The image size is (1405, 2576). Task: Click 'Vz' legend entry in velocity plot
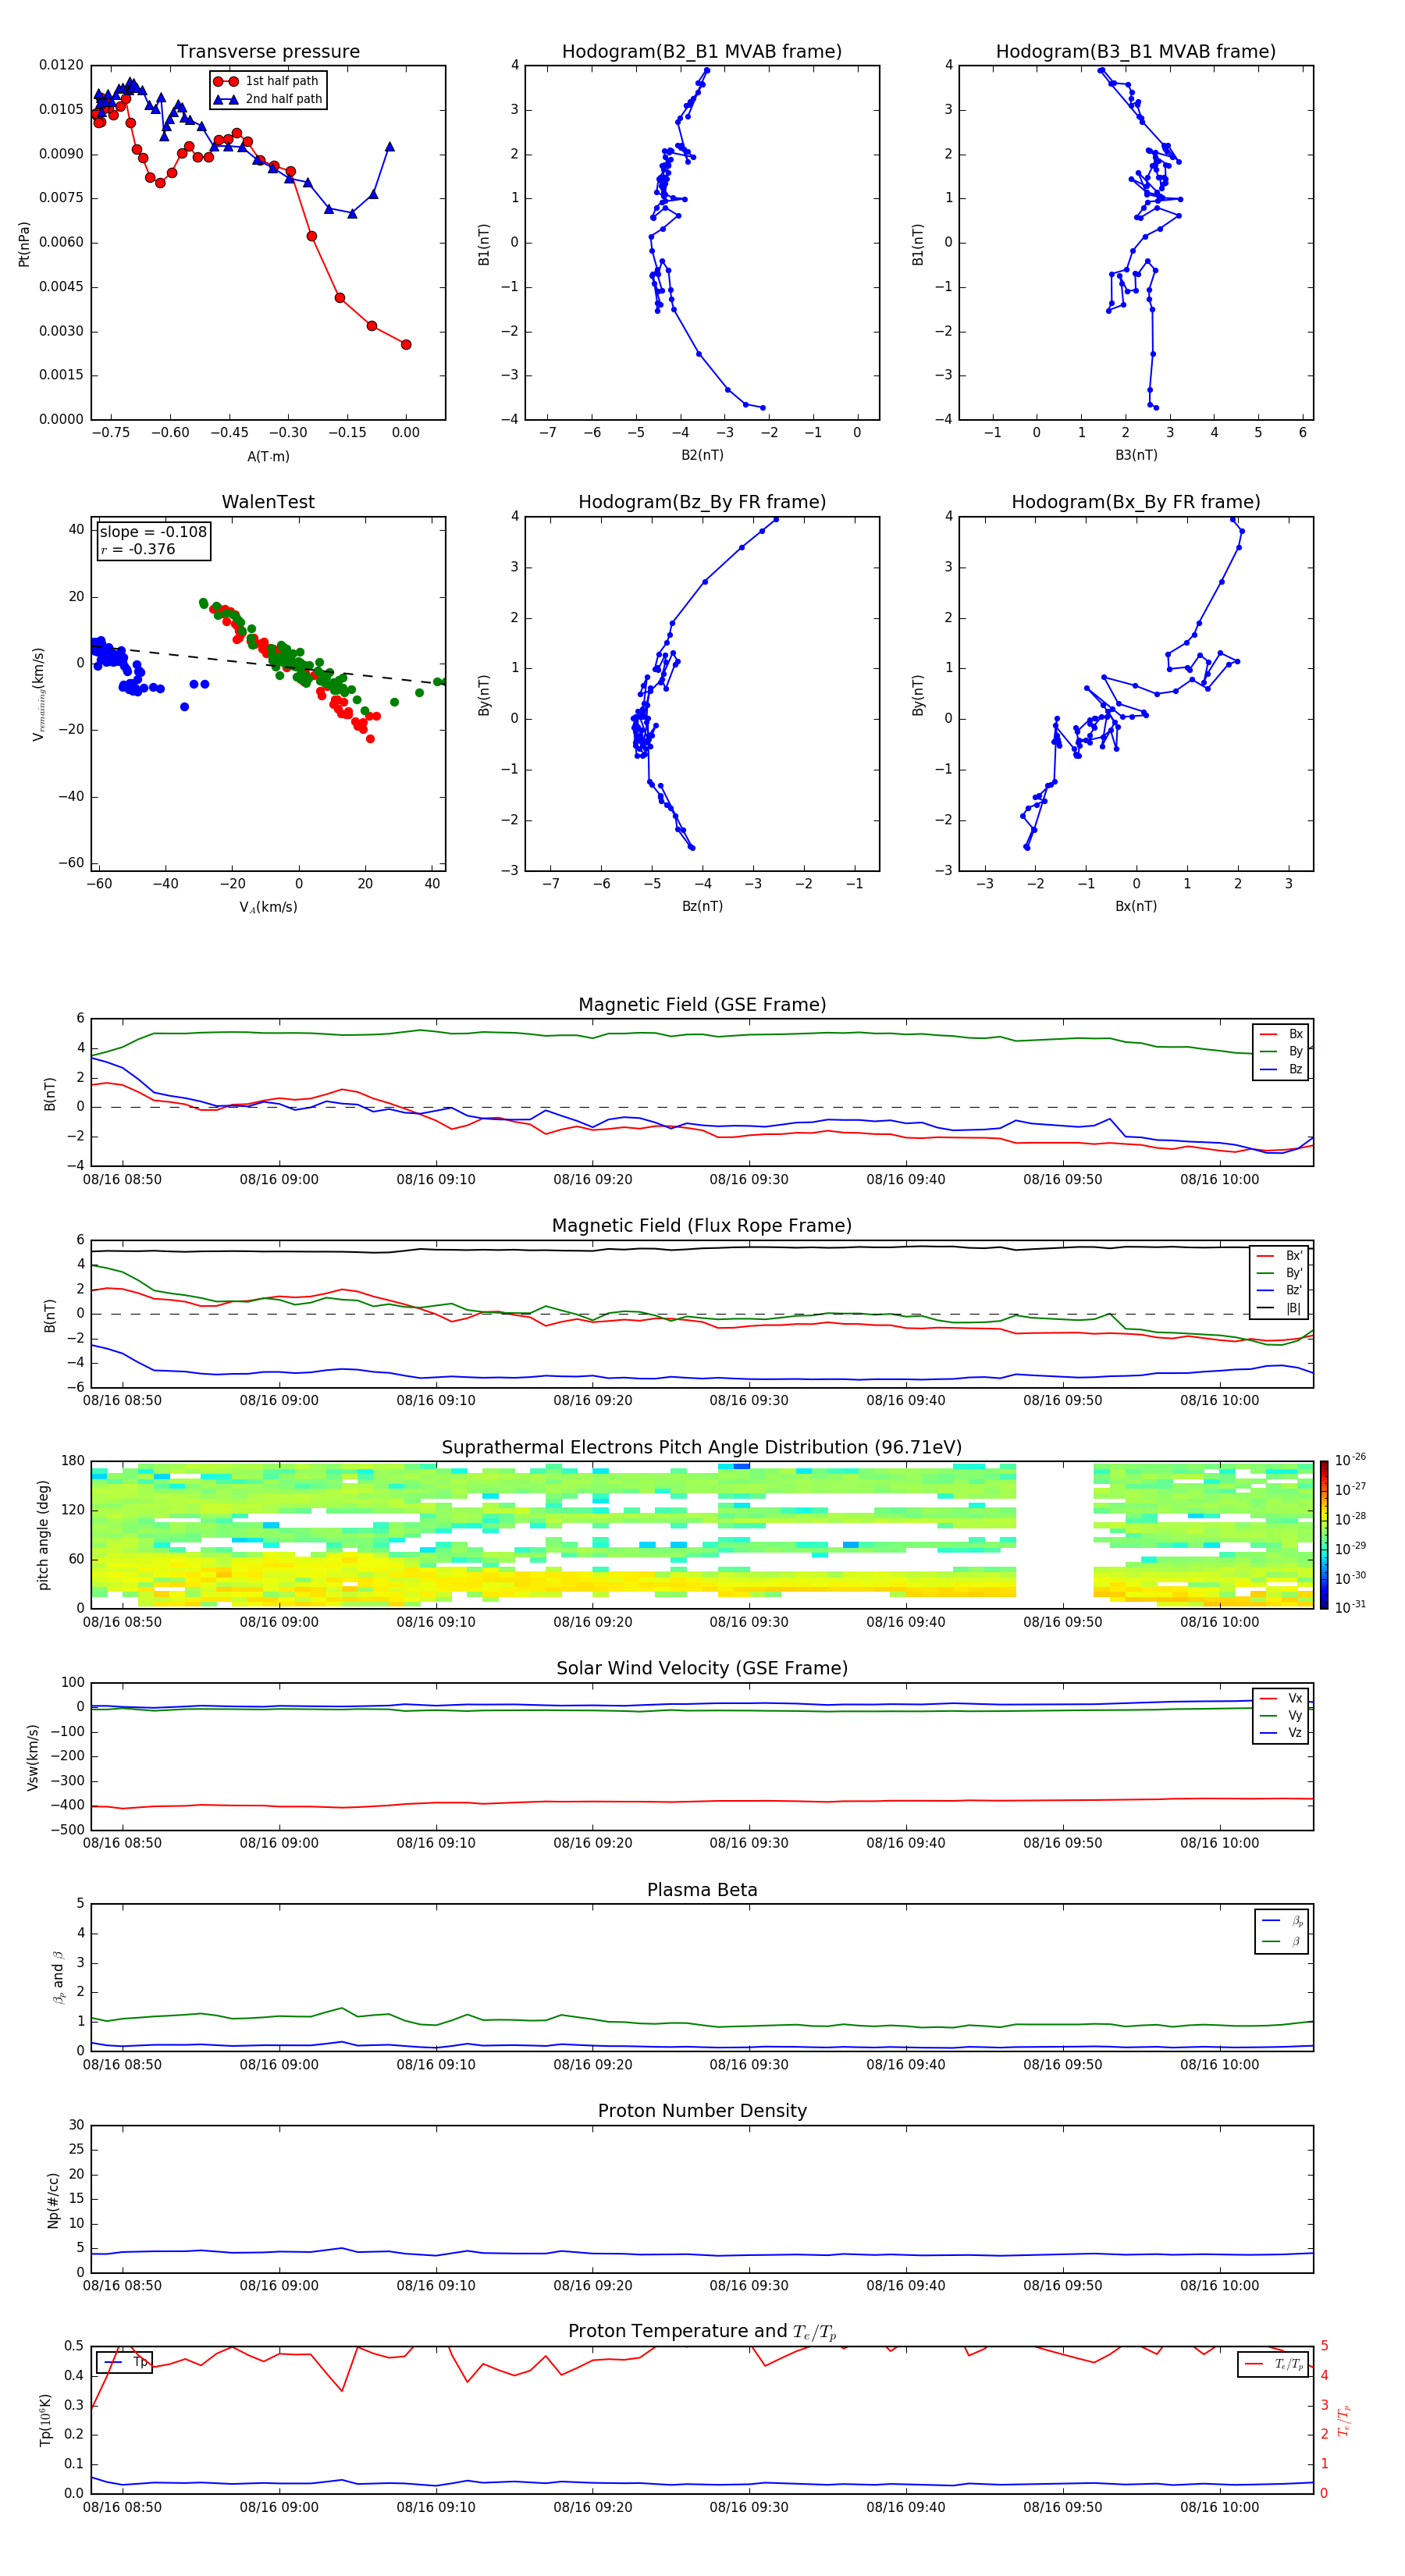[x=1281, y=1733]
